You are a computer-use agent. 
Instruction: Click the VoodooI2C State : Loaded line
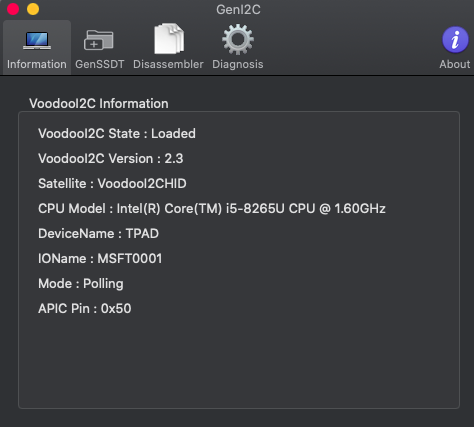pos(117,134)
